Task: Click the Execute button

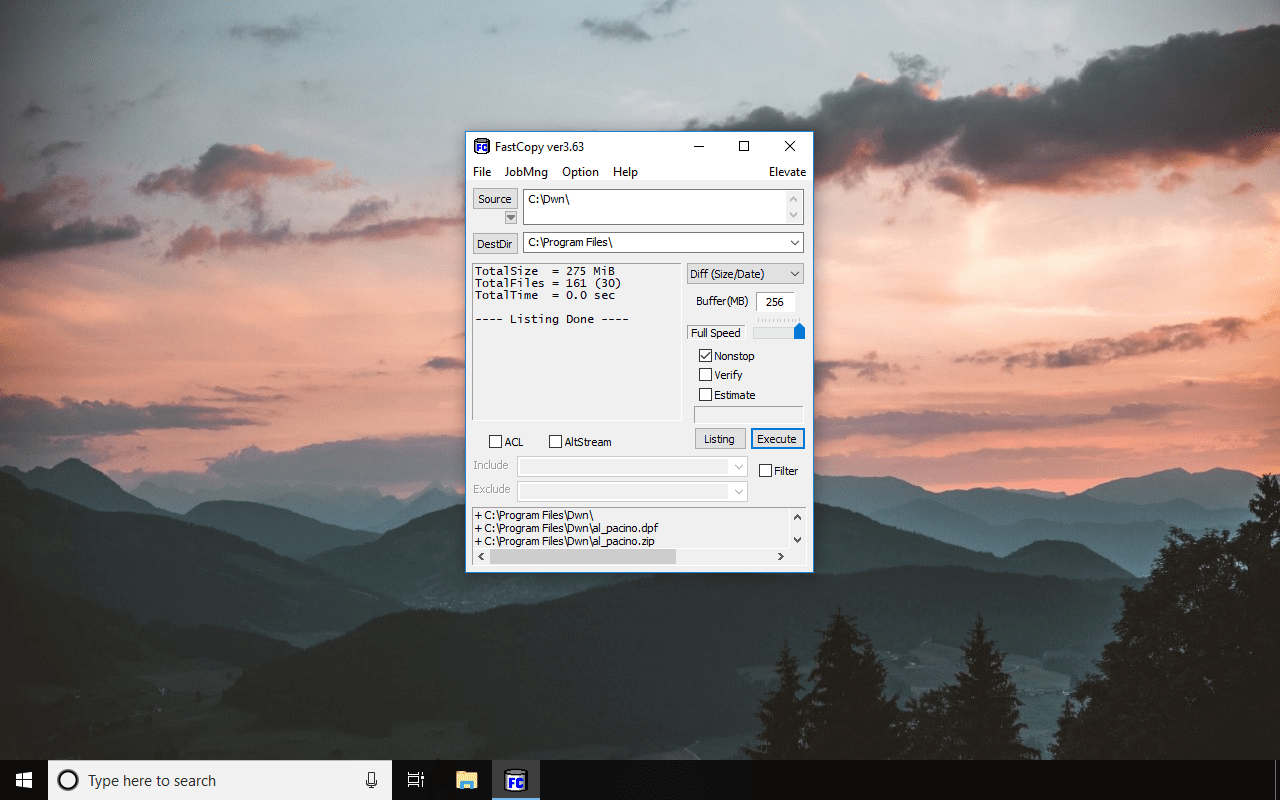Action: tap(777, 439)
